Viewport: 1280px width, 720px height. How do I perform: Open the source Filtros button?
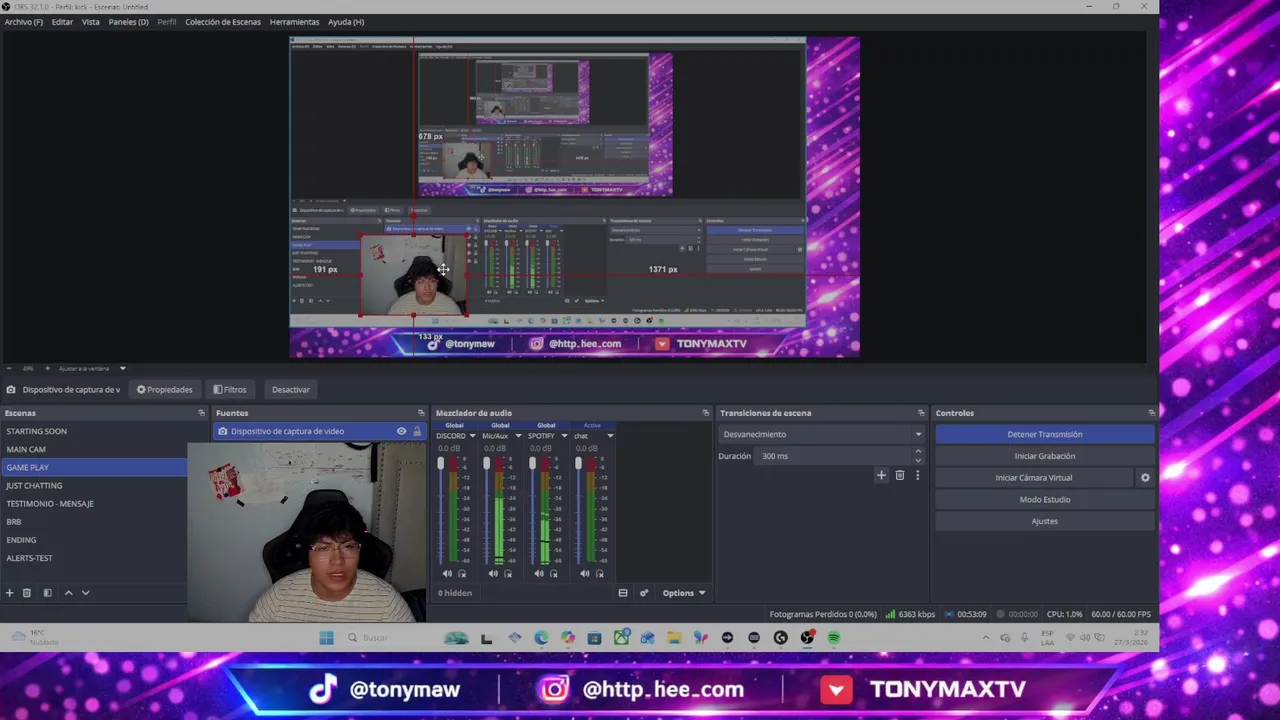(x=230, y=390)
